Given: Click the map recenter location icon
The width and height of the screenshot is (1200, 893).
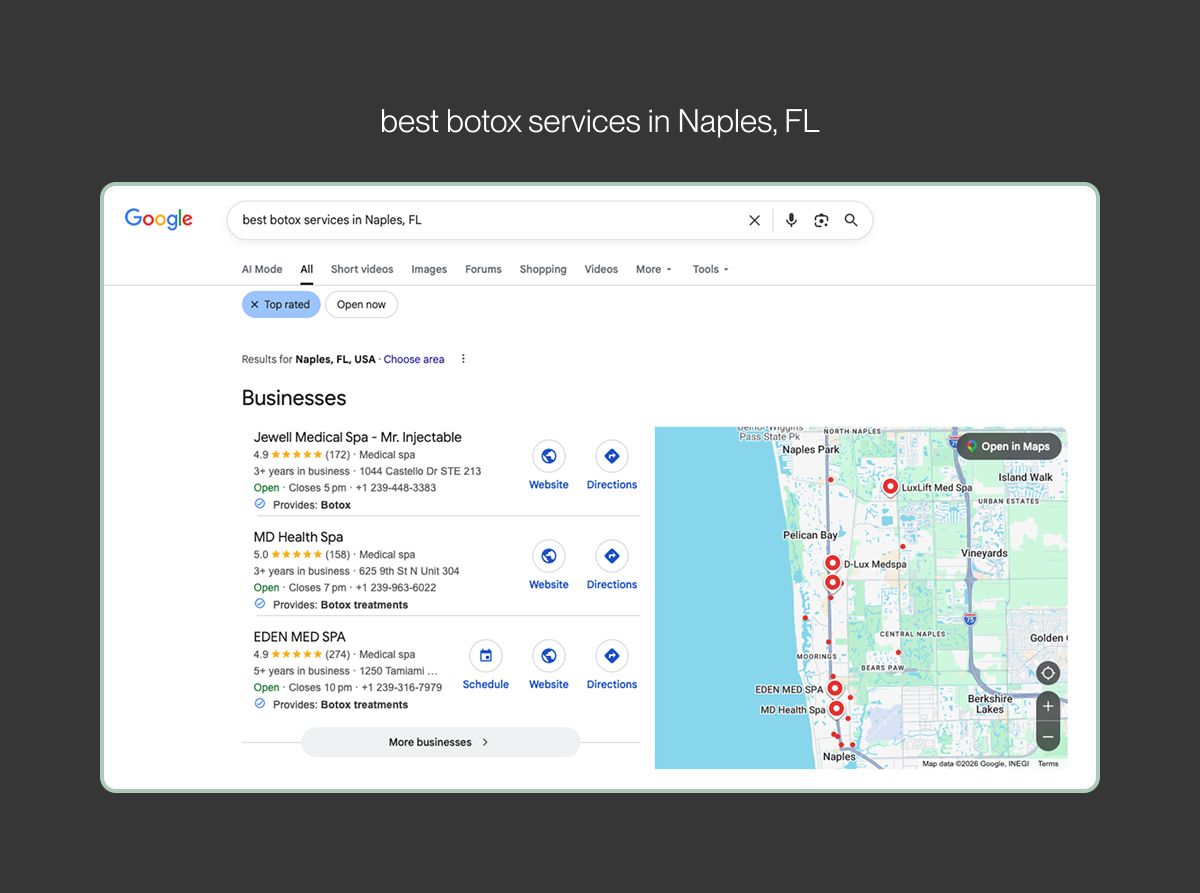Looking at the screenshot, I should (1048, 673).
